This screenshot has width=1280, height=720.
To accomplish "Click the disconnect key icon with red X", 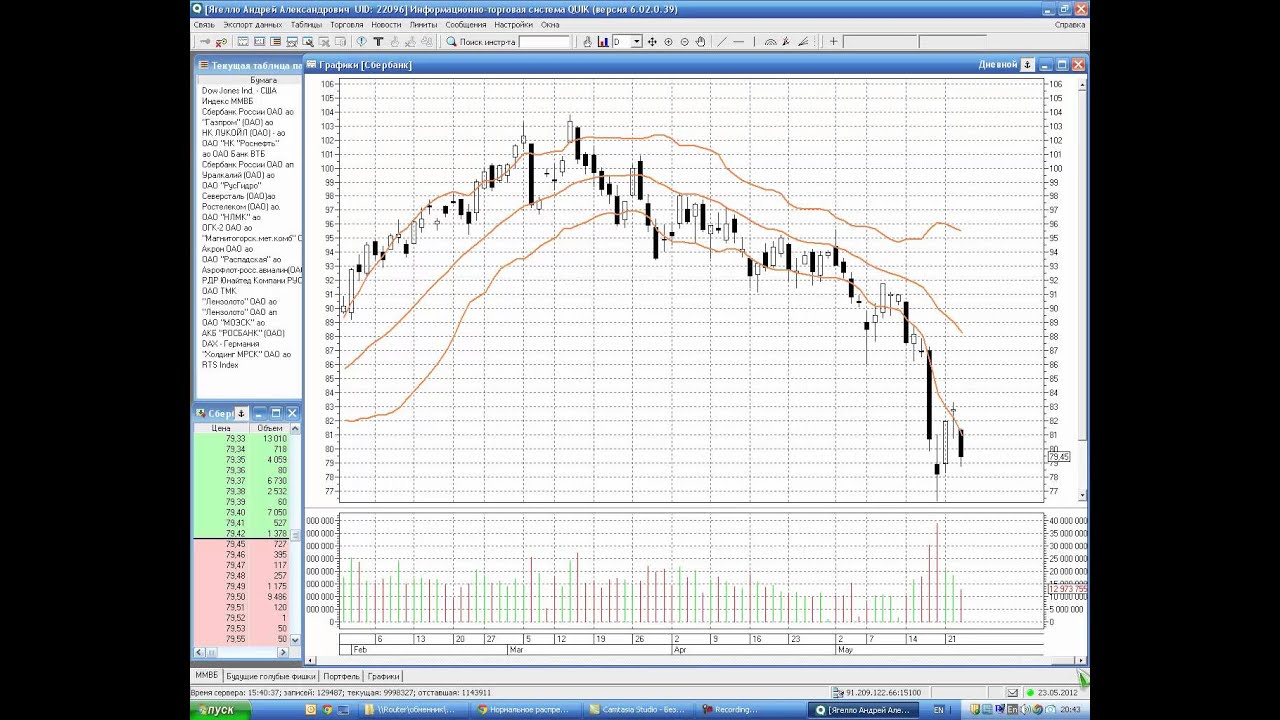I will click(x=221, y=42).
